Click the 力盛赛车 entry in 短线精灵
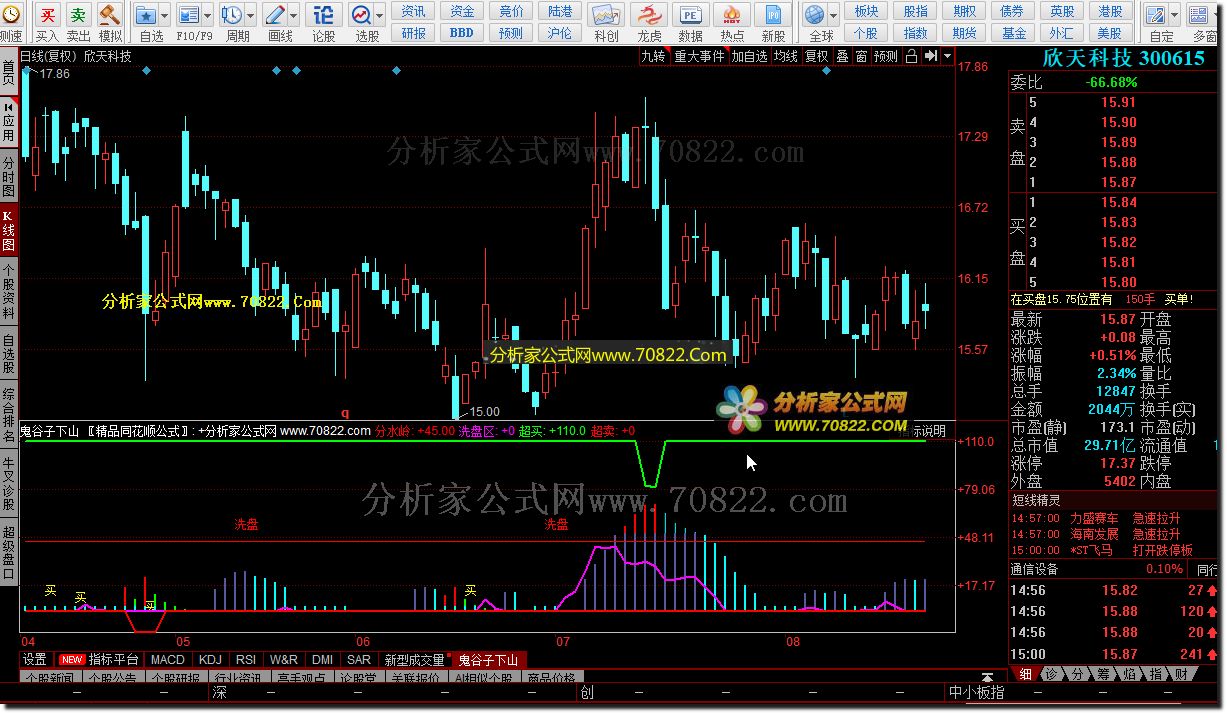Image resolution: width=1227 pixels, height=713 pixels. (x=1096, y=518)
